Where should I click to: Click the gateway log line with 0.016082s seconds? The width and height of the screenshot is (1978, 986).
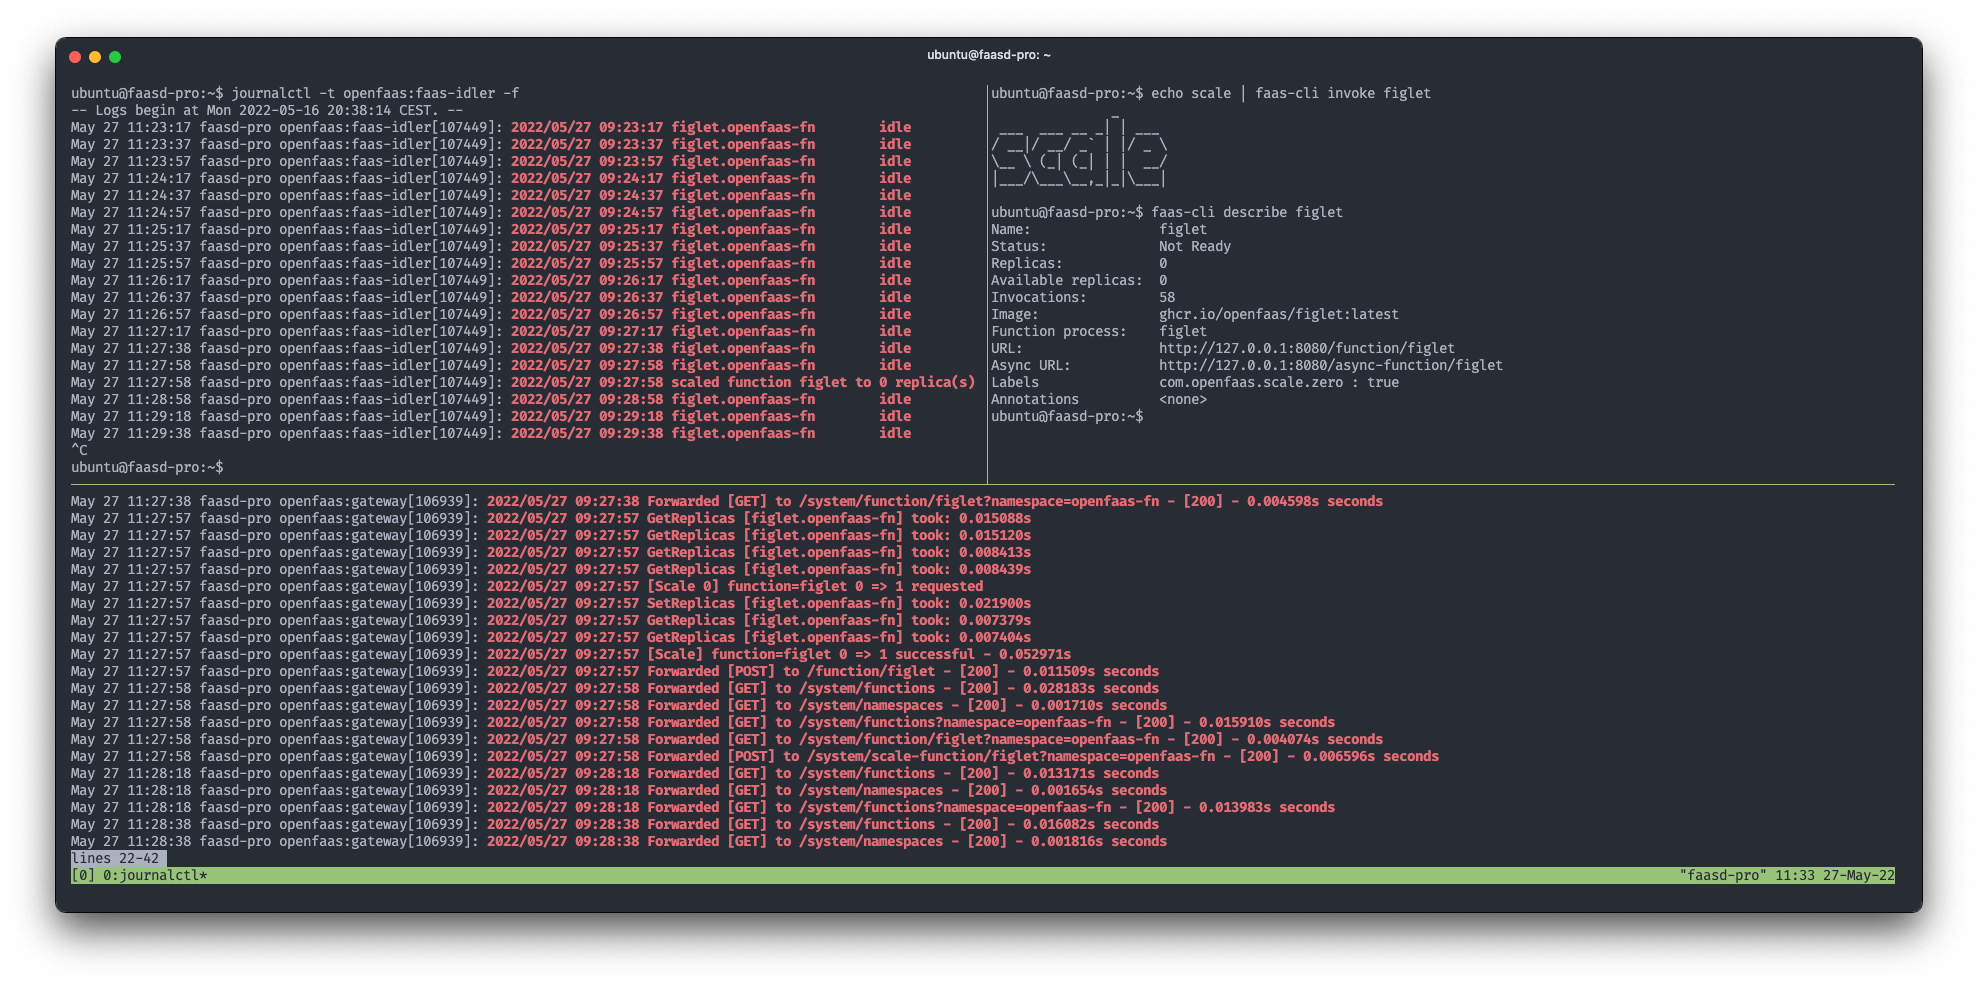615,824
